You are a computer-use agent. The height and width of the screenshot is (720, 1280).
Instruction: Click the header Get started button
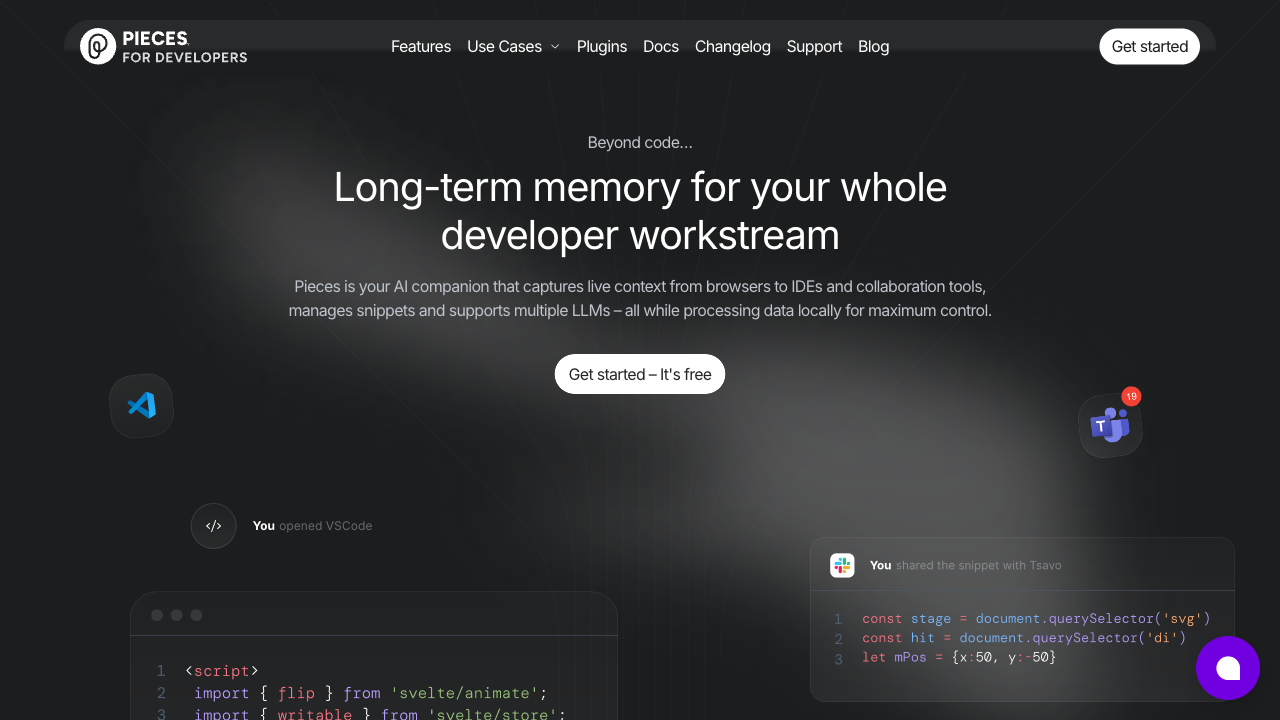pos(1150,46)
